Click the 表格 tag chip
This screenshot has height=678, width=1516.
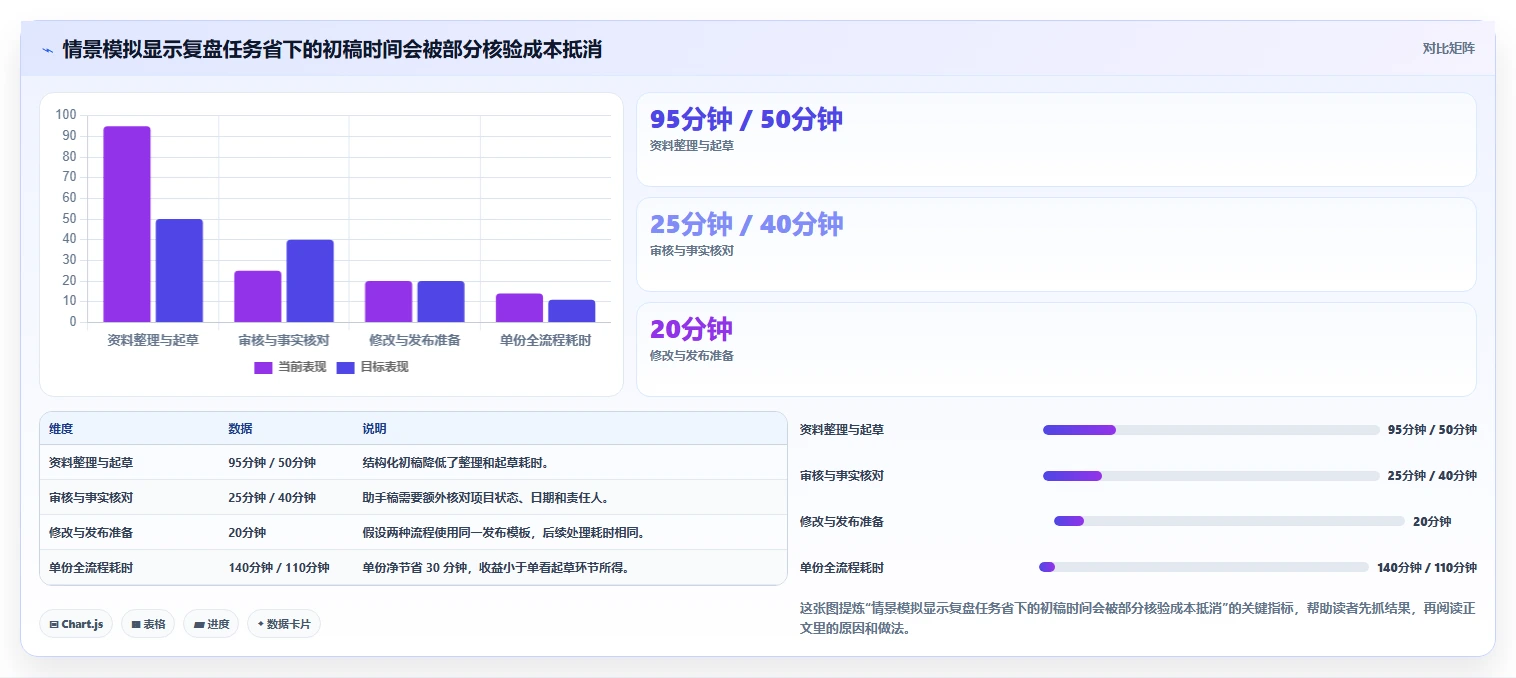click(148, 624)
